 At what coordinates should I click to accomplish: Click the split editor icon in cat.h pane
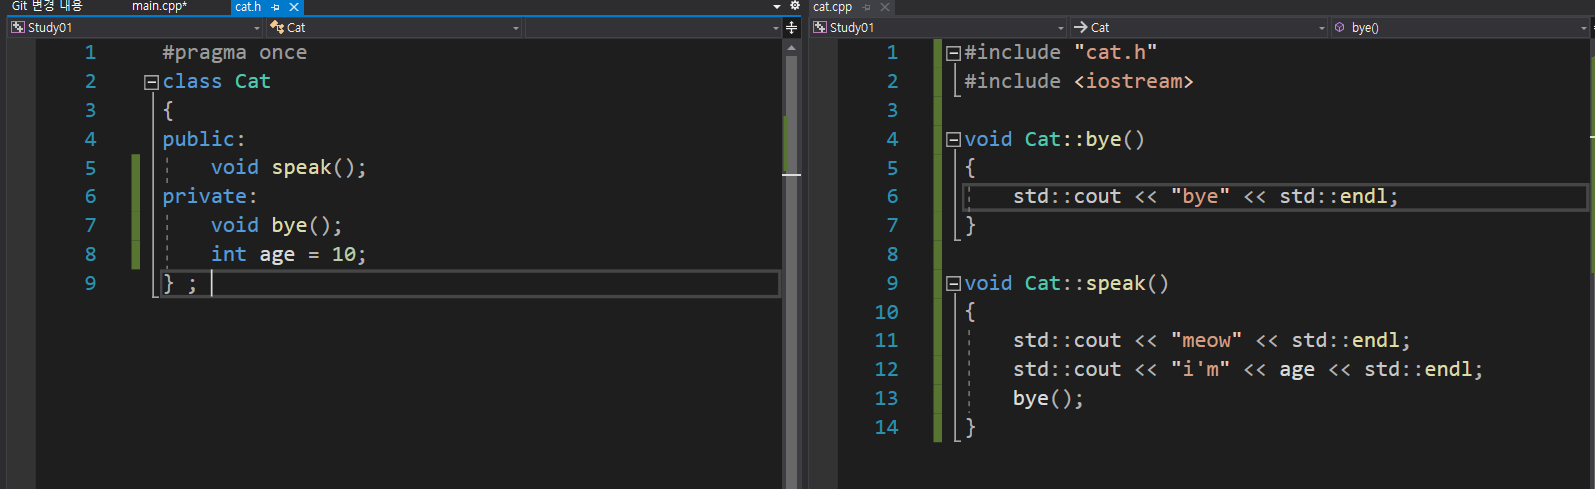[792, 28]
